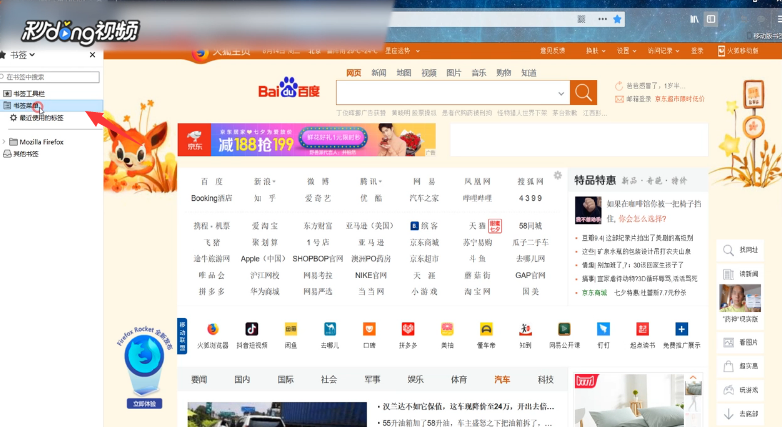Open the 4399 site link

click(x=530, y=198)
